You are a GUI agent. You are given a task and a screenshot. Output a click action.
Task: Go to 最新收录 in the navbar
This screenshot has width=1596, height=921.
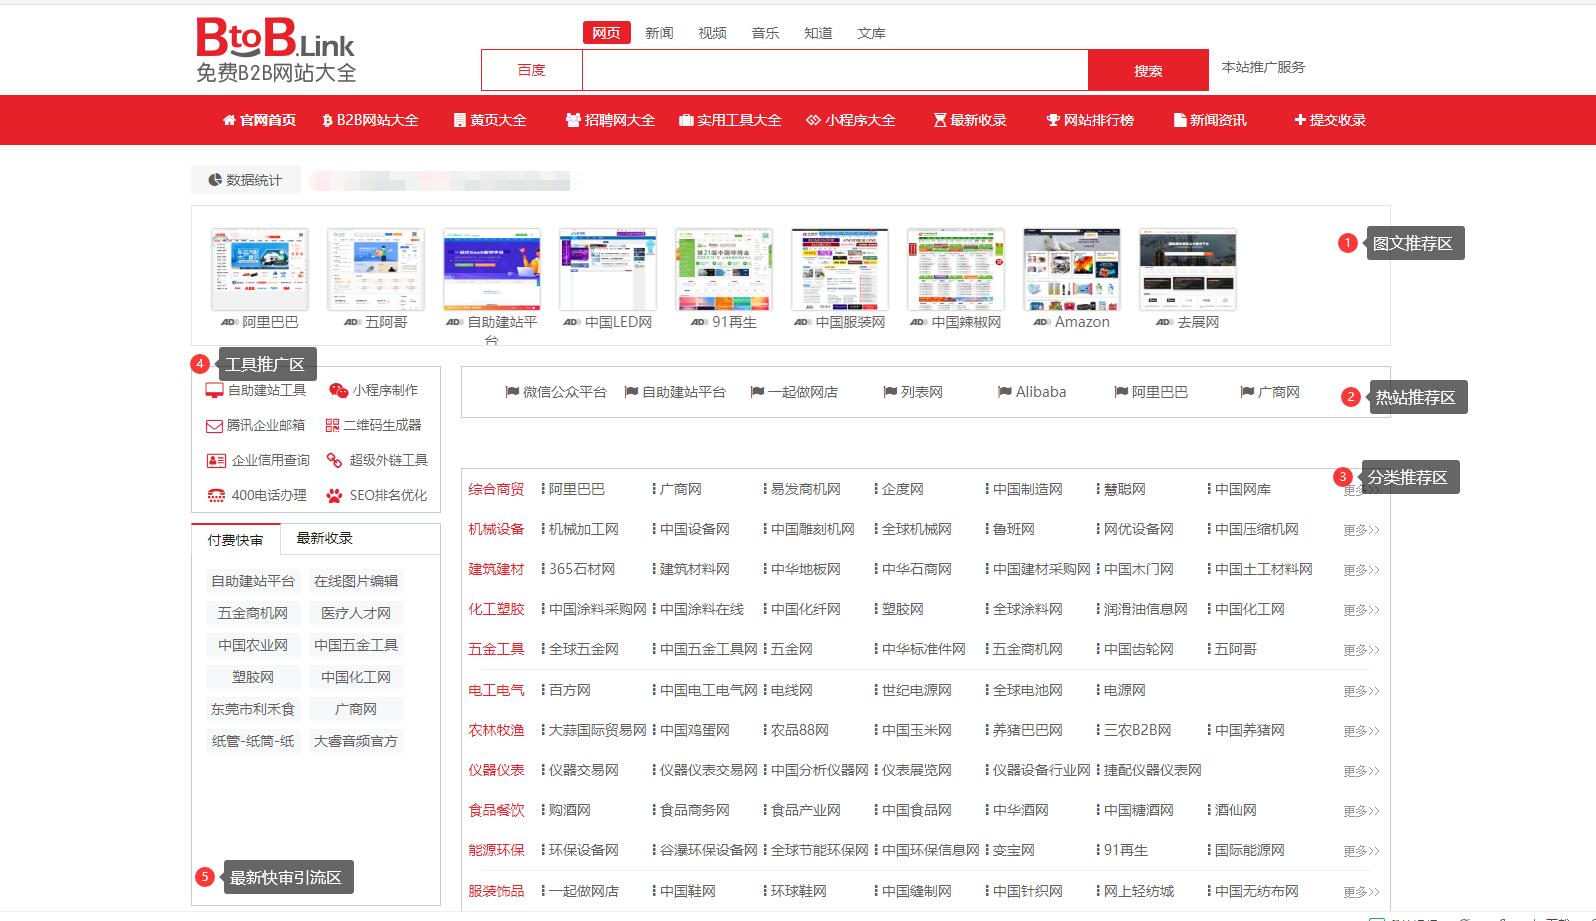(970, 120)
